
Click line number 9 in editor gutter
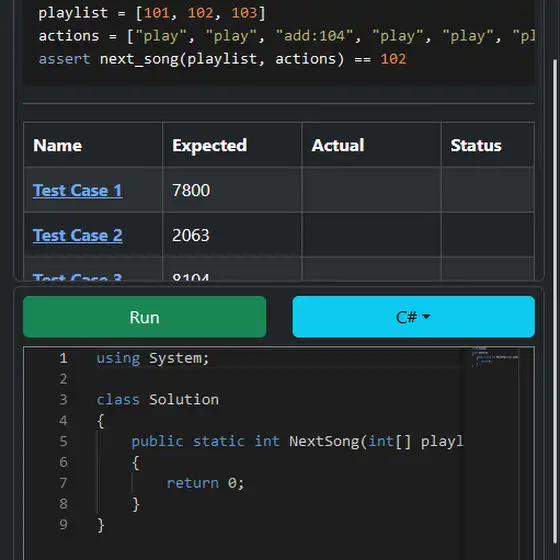pos(63,524)
